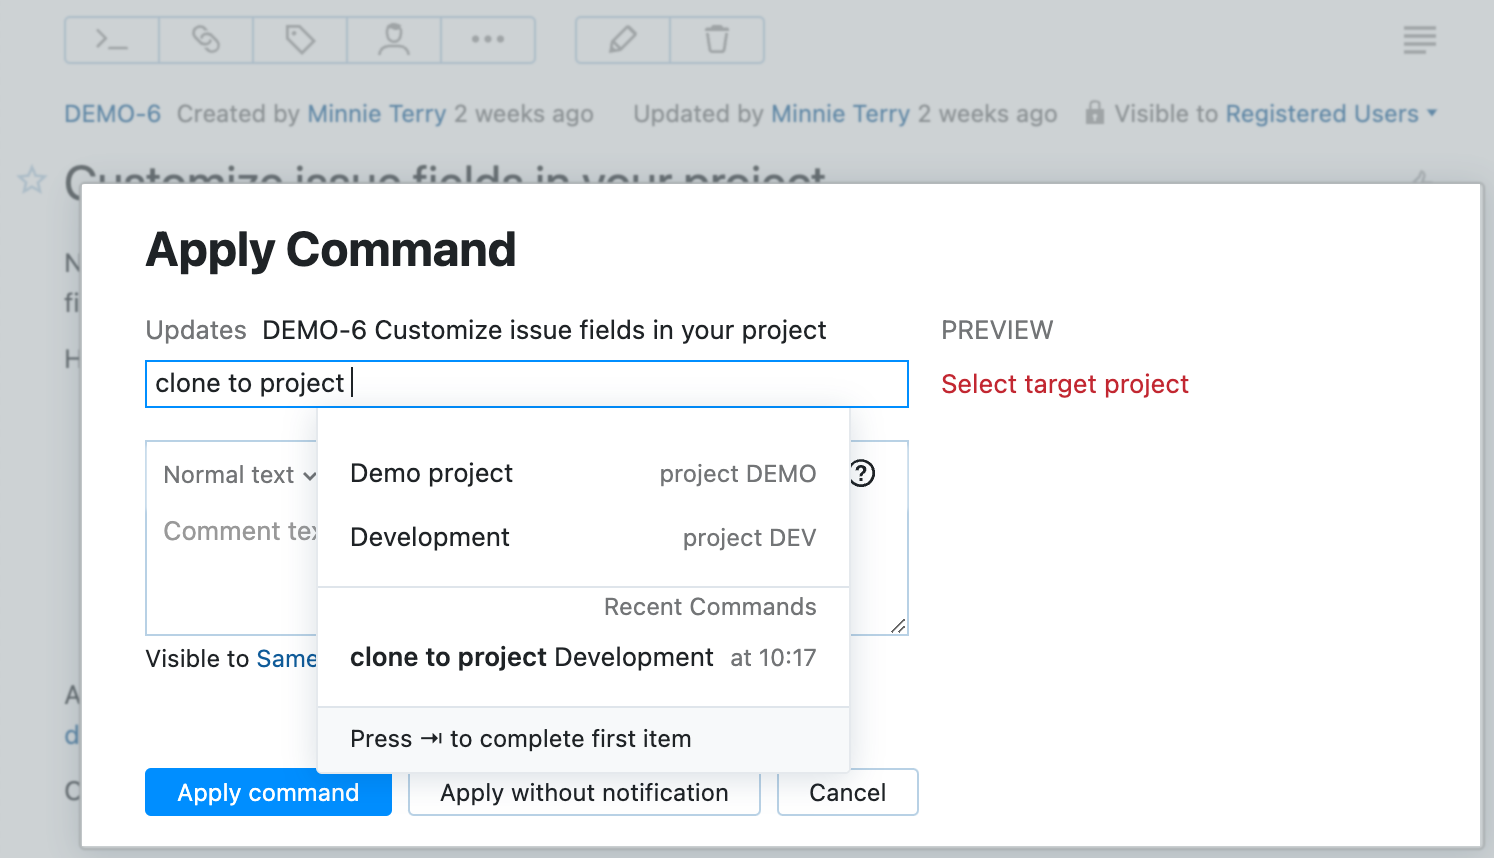Click the Apply command button
This screenshot has width=1494, height=858.
coord(267,792)
